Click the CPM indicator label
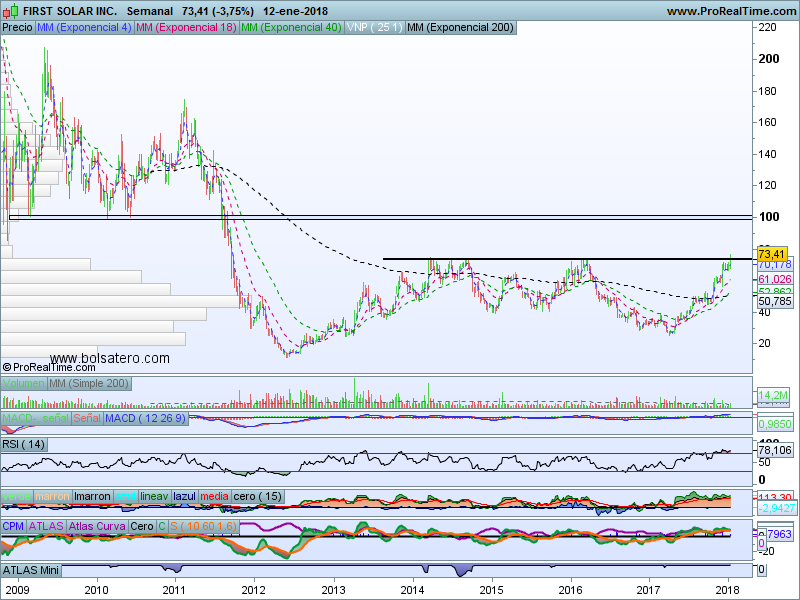The image size is (800, 600). (13, 526)
